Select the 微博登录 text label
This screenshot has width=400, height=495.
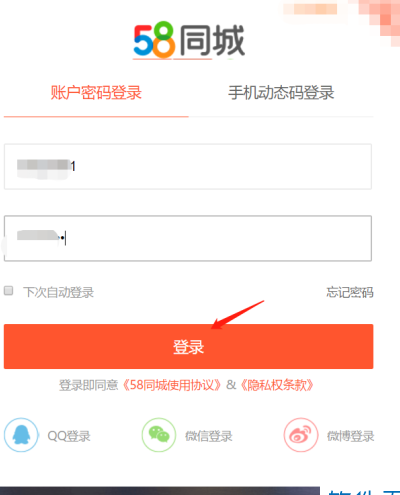click(350, 436)
